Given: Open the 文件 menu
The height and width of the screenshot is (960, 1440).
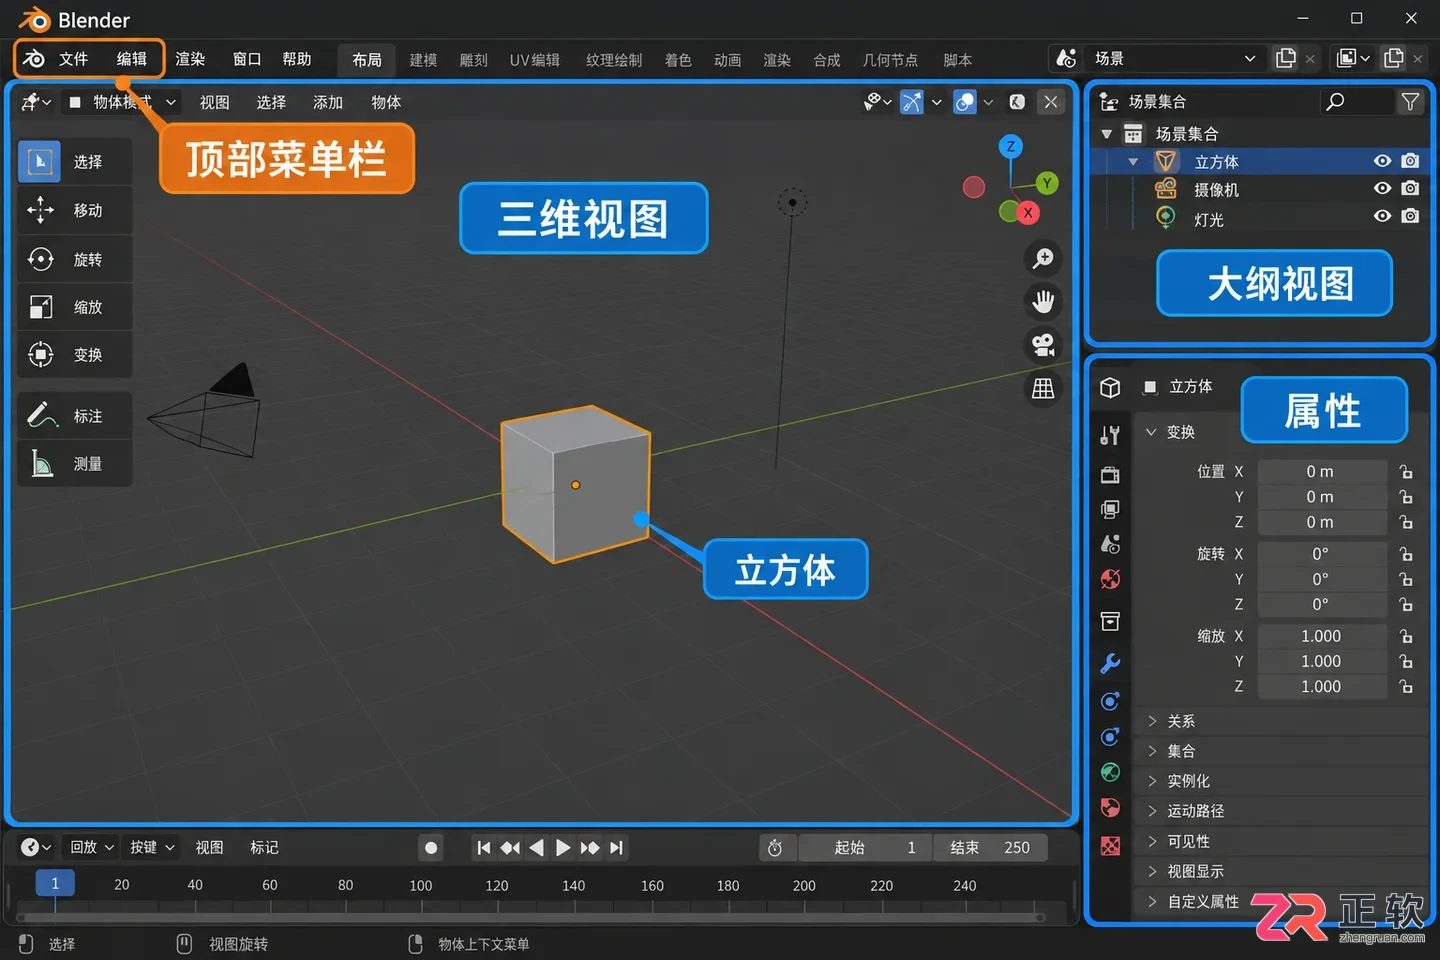Looking at the screenshot, I should click(x=73, y=59).
